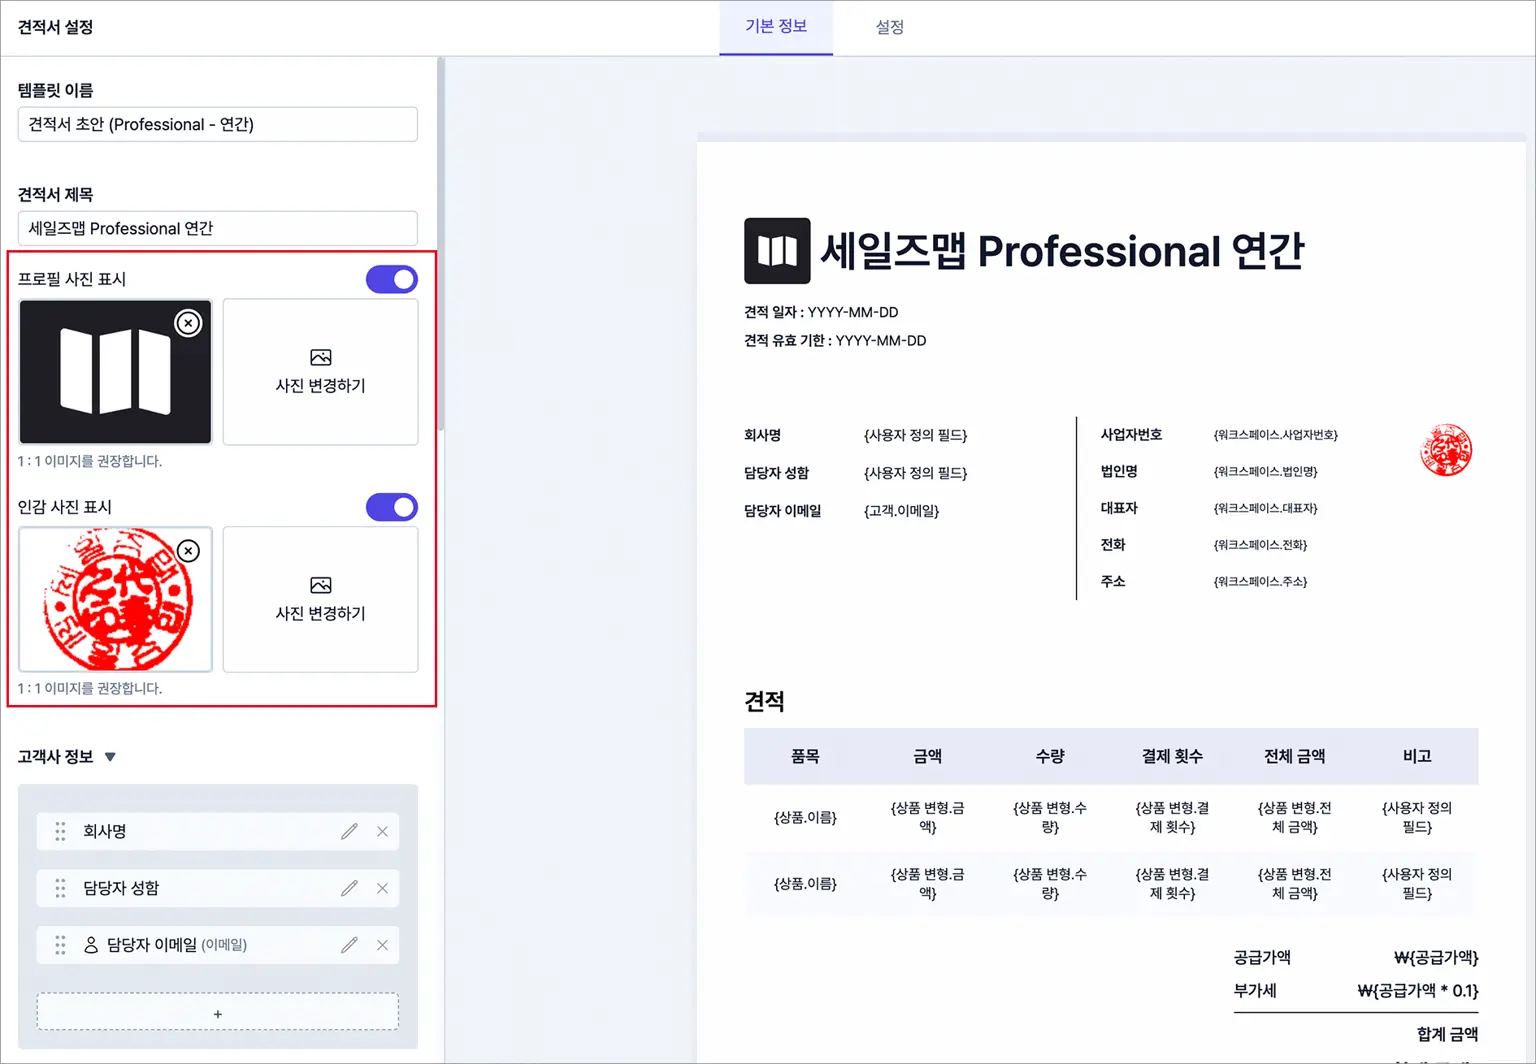Click the 비고 column header
1536x1064 pixels.
1417,756
